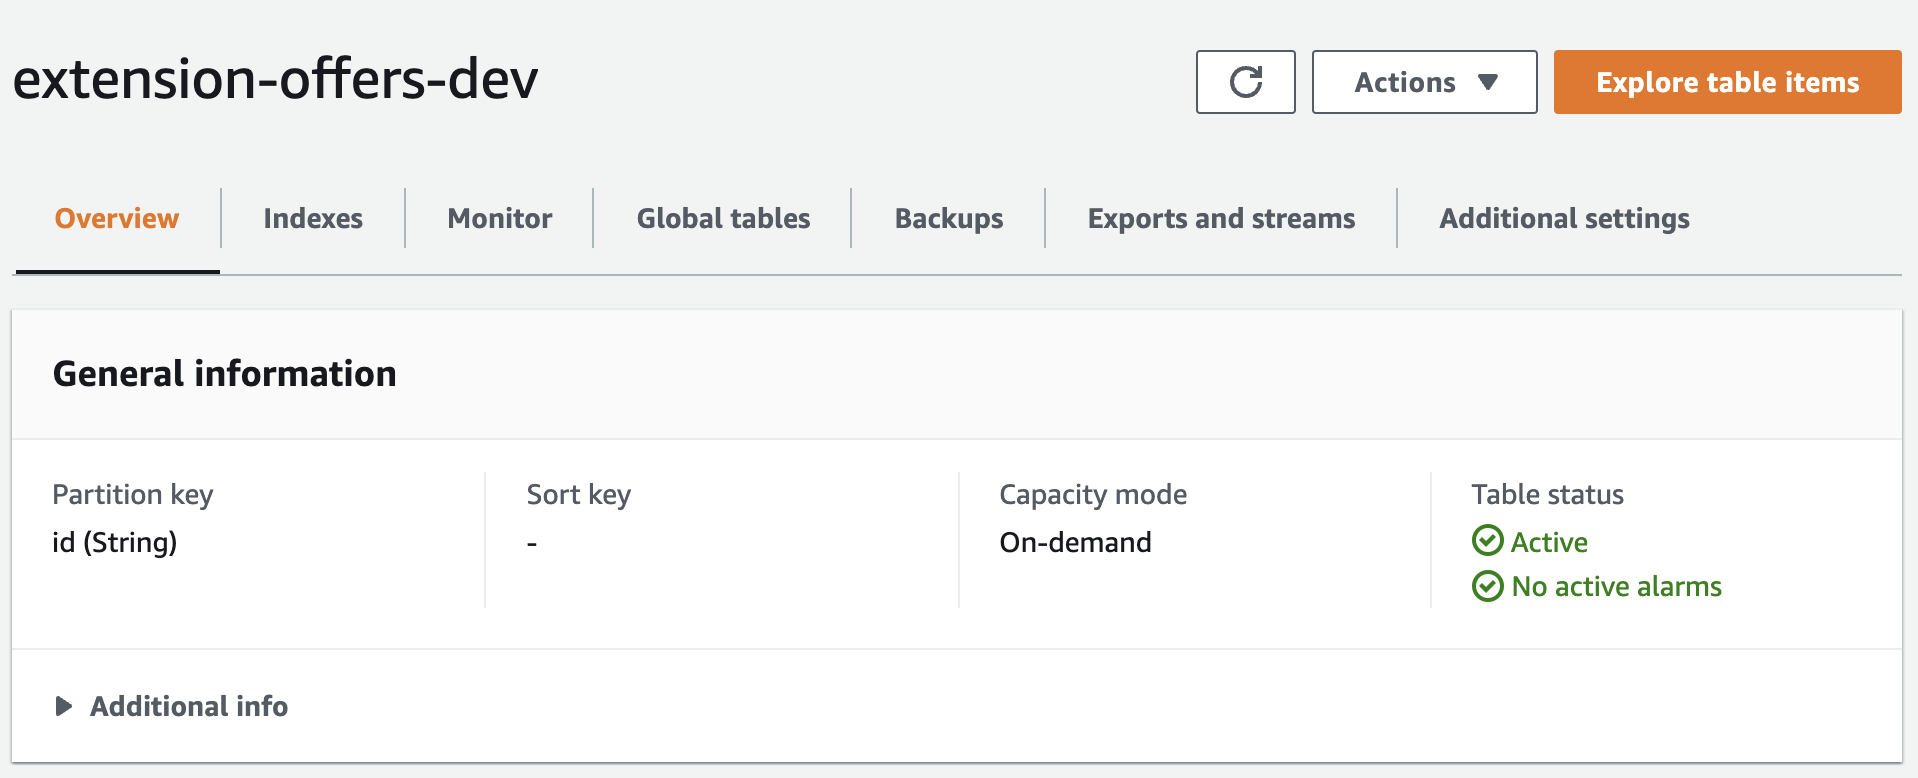The image size is (1918, 778).
Task: Open the Backups tab
Action: [x=949, y=219]
